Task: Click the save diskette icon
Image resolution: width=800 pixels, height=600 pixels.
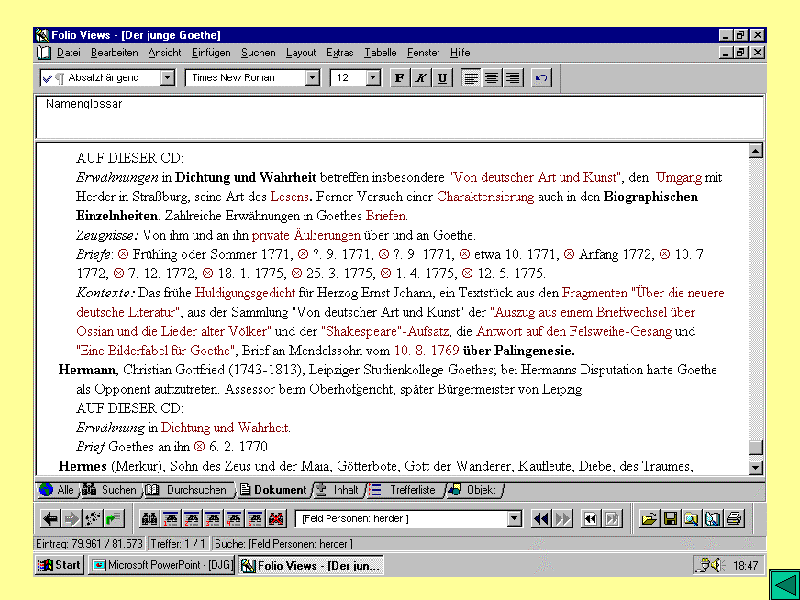Action: (670, 519)
